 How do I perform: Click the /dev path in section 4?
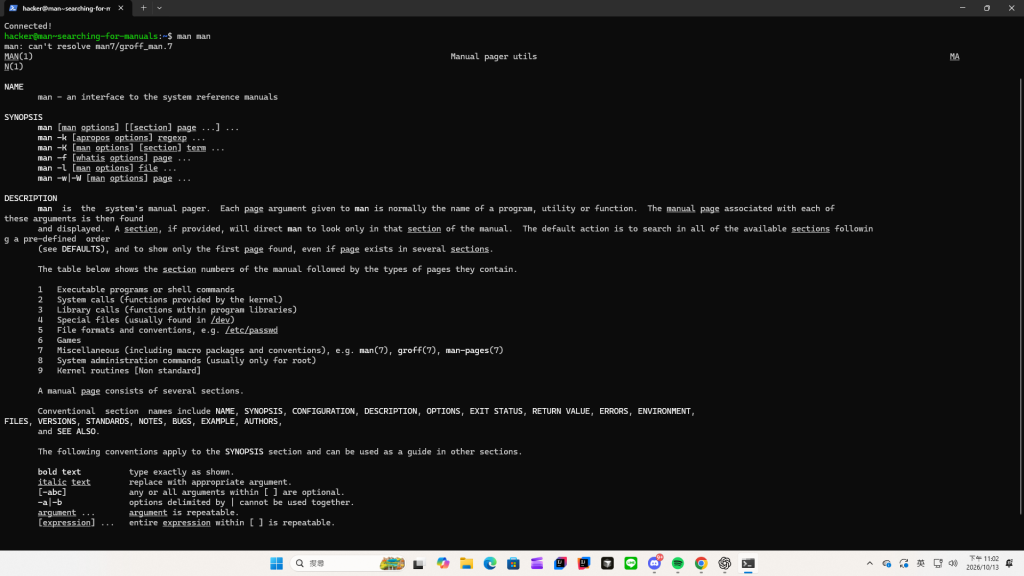click(220, 320)
